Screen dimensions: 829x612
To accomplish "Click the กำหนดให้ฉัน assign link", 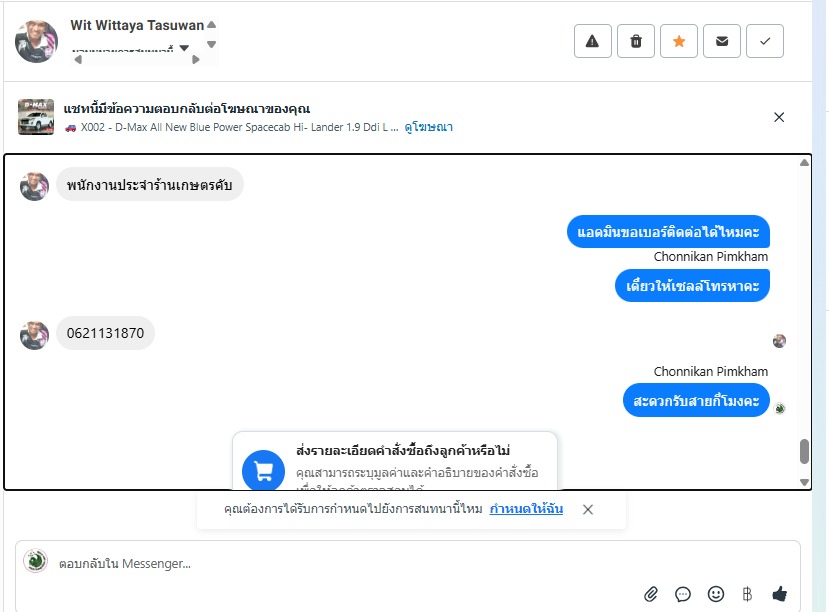I will tap(526, 509).
